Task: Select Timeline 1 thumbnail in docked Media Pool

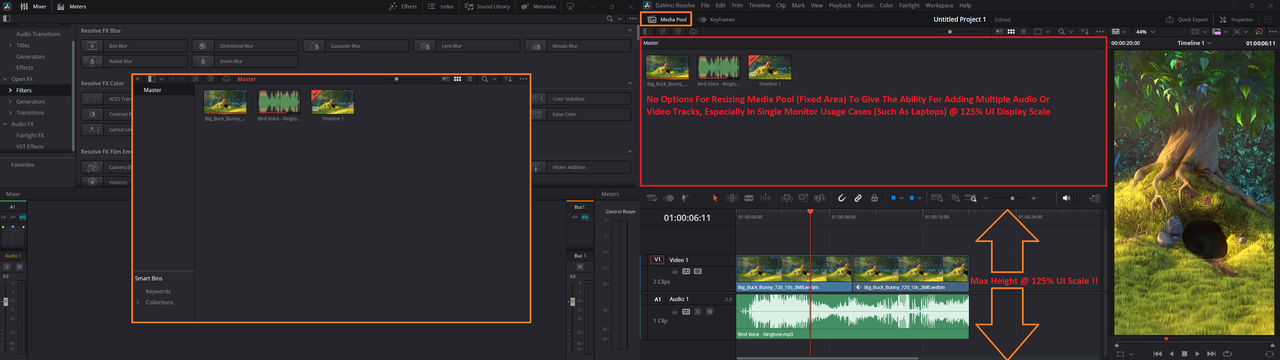Action: [769, 66]
